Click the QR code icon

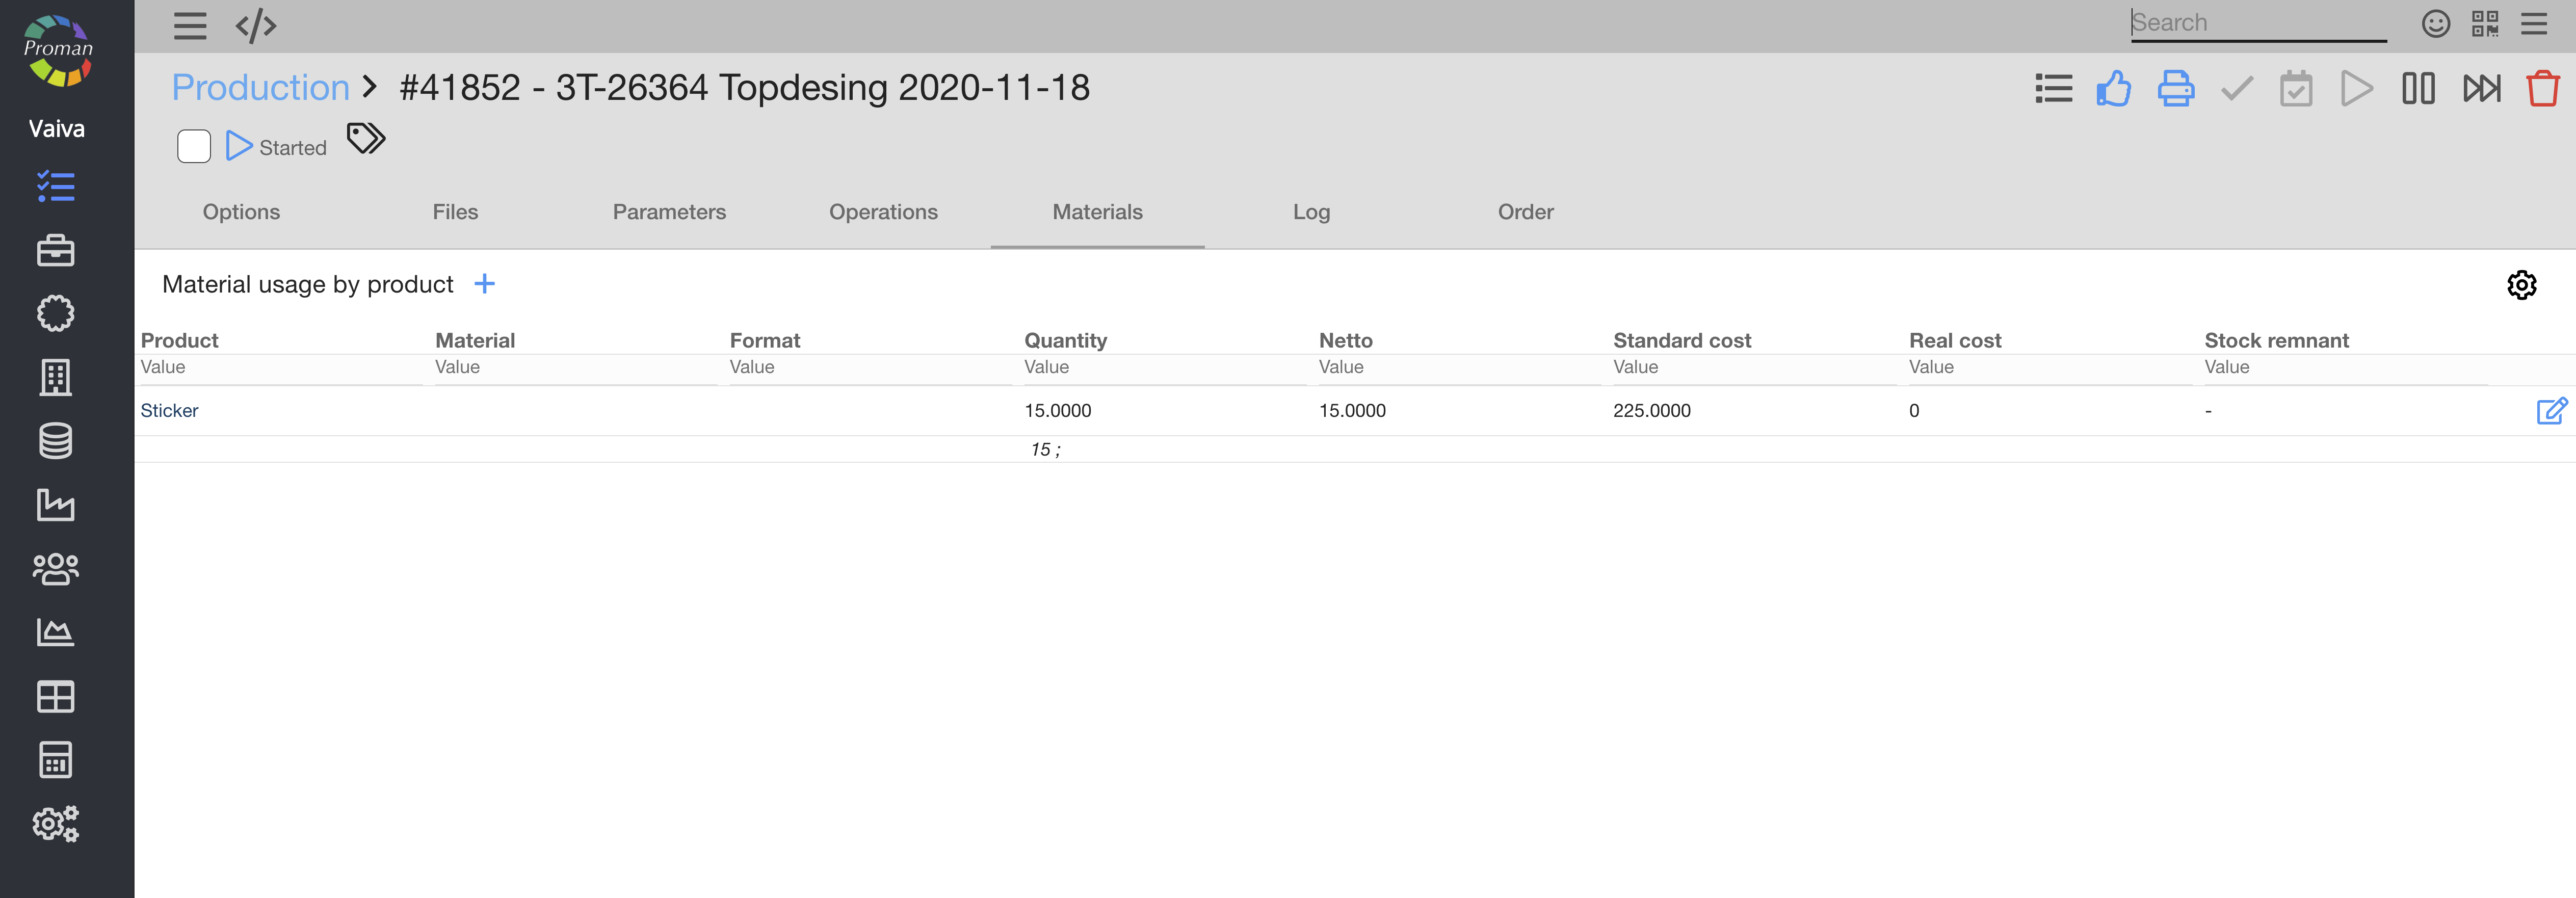pyautogui.click(x=2485, y=24)
